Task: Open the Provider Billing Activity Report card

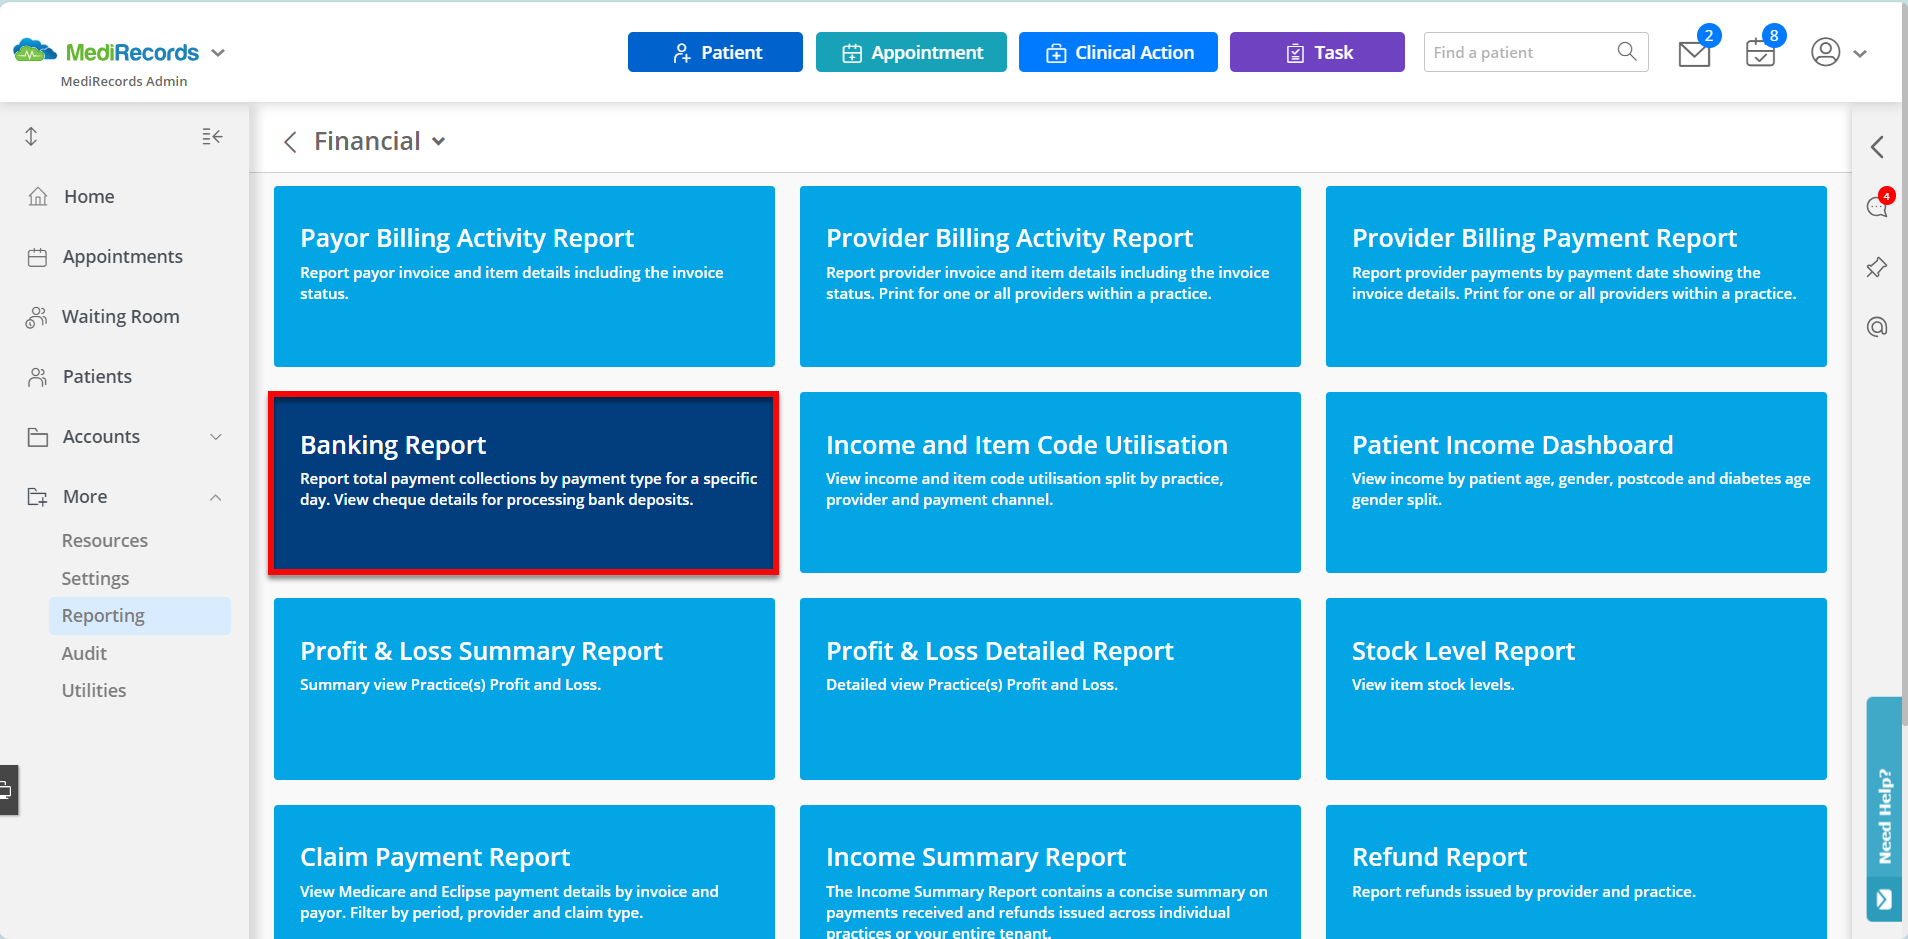Action: [1050, 276]
